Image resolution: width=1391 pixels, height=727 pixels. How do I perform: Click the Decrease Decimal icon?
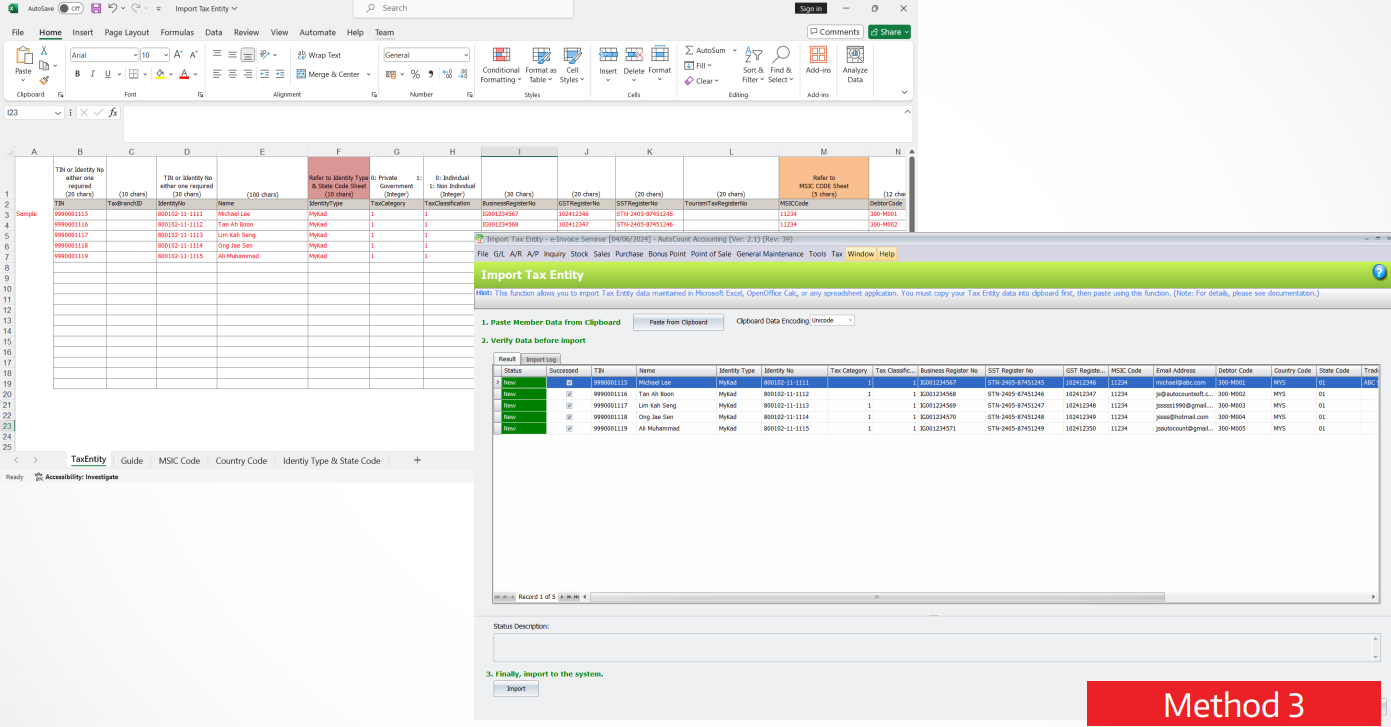point(462,74)
